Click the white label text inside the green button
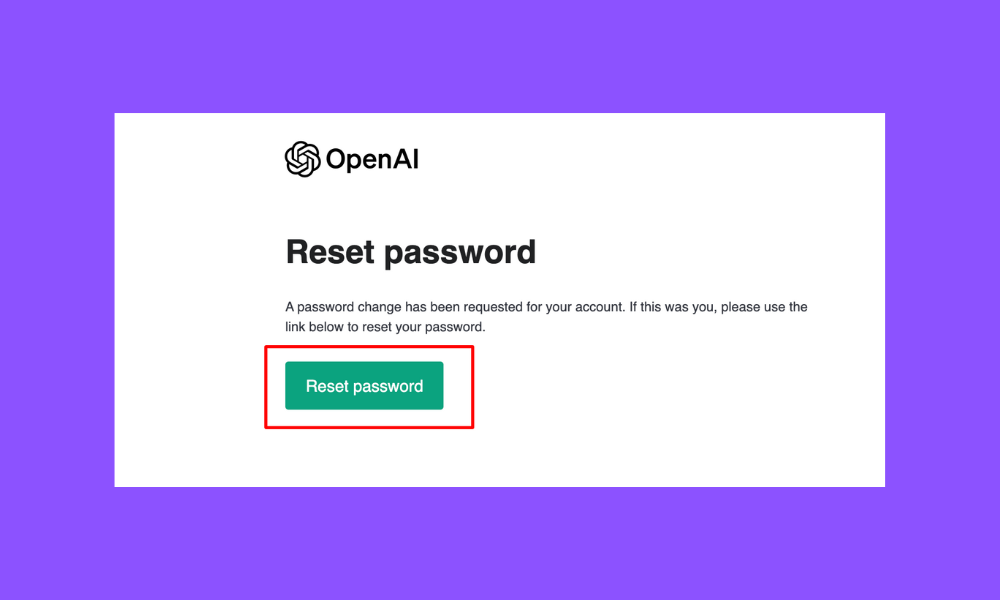This screenshot has height=600, width=1000. [364, 386]
